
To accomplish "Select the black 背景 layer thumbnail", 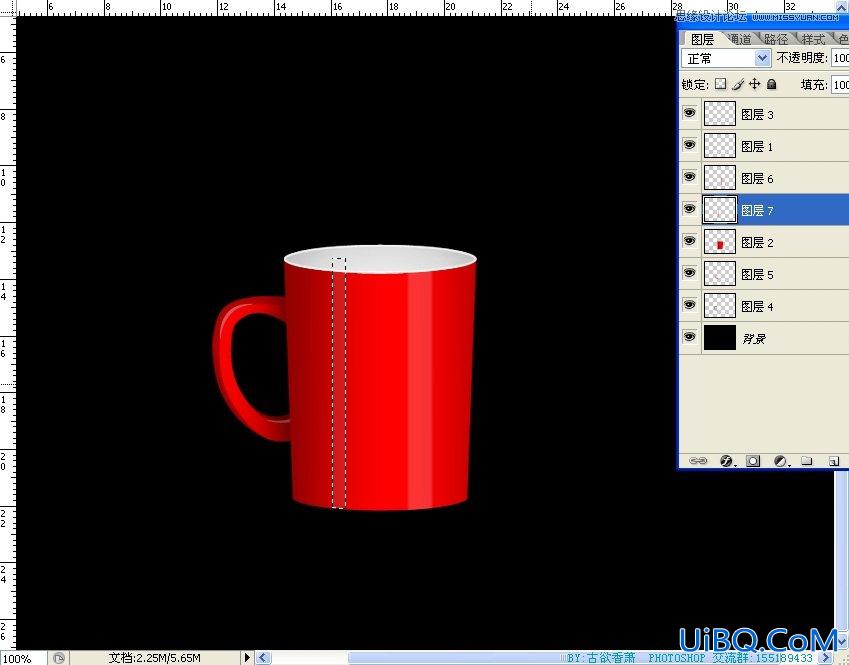I will [720, 337].
